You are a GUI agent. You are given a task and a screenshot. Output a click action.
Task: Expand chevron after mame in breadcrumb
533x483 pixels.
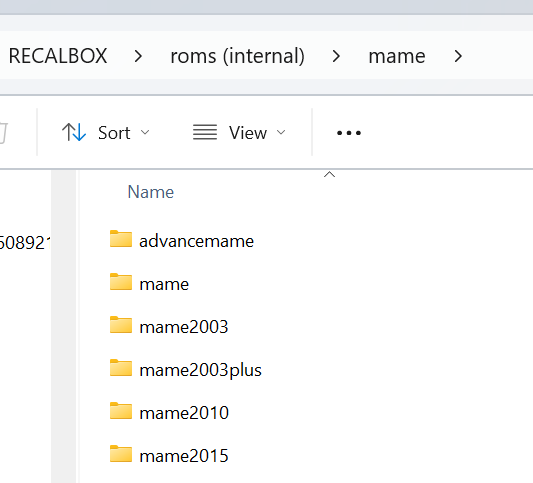coord(458,56)
